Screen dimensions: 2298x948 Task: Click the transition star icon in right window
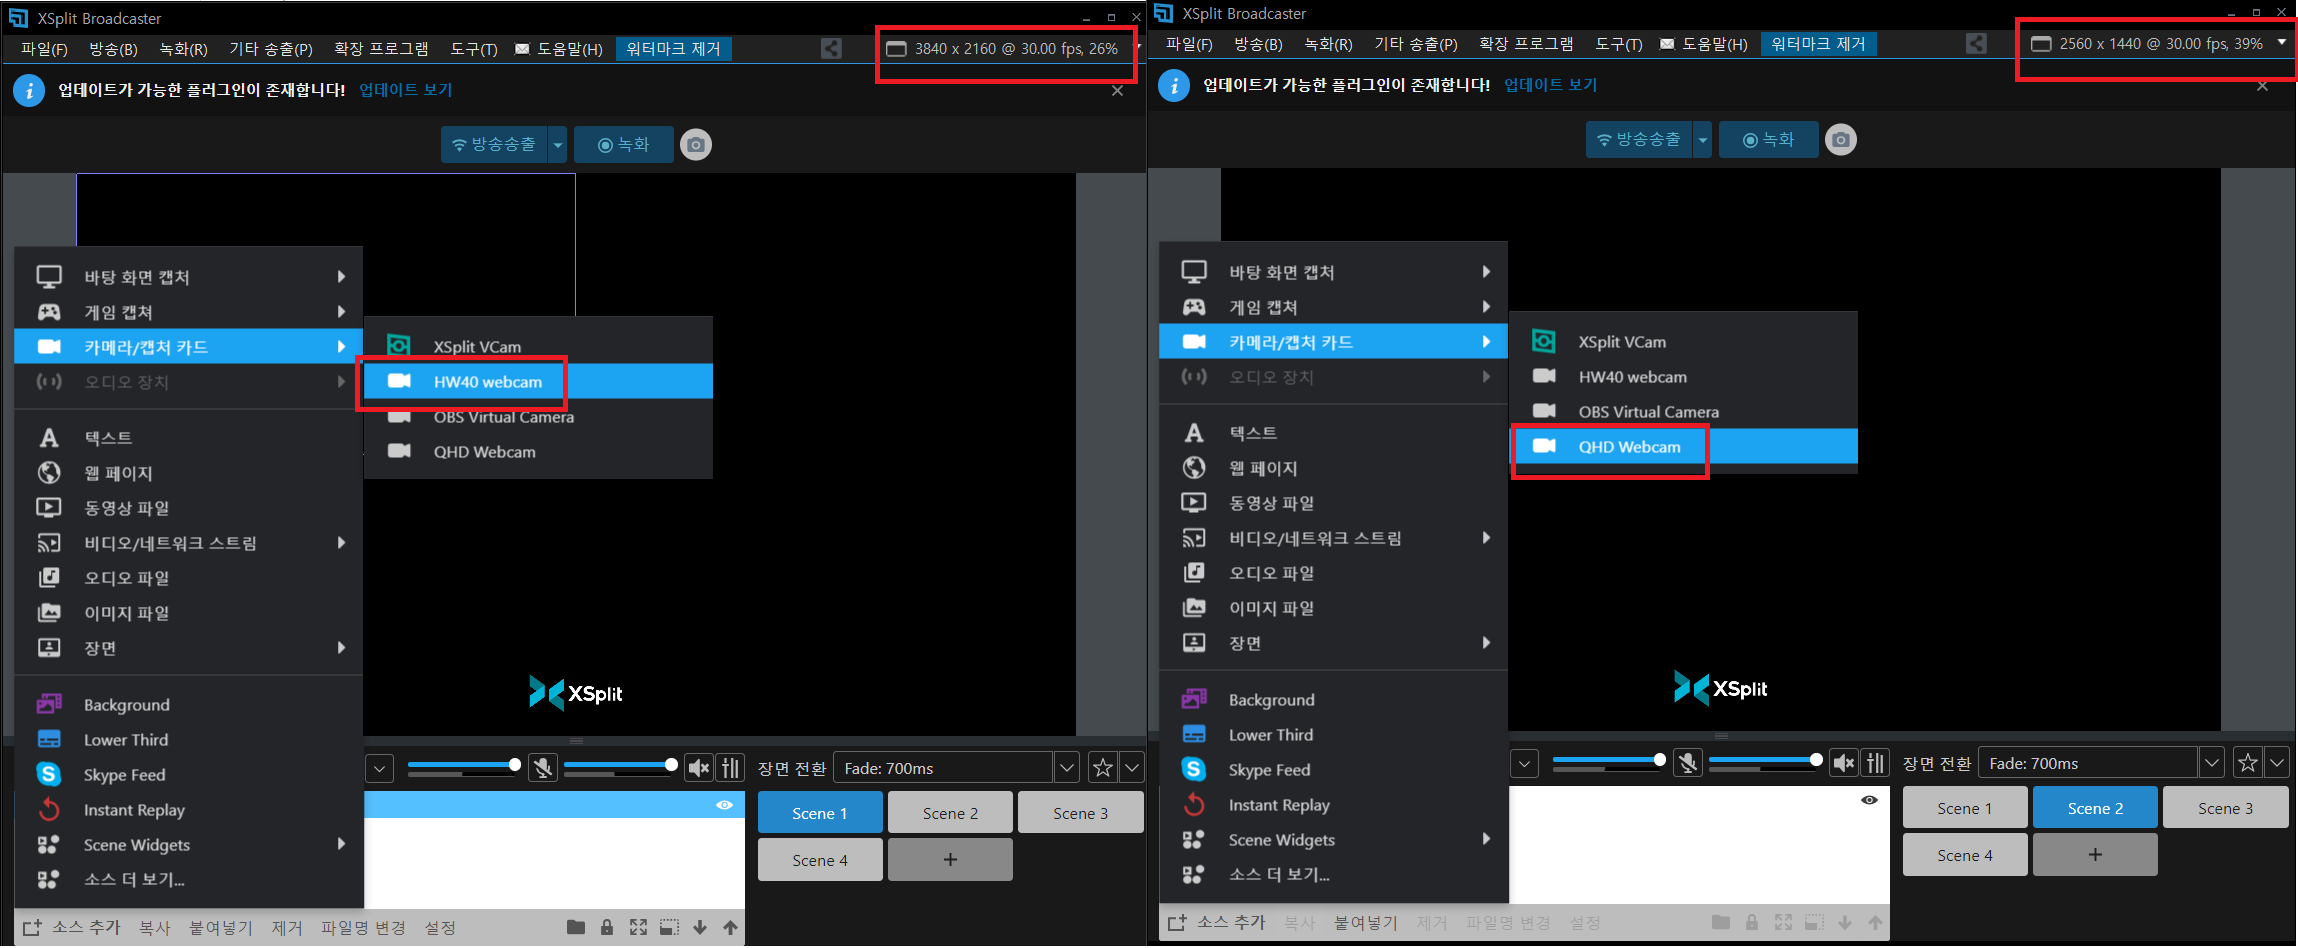(2248, 763)
